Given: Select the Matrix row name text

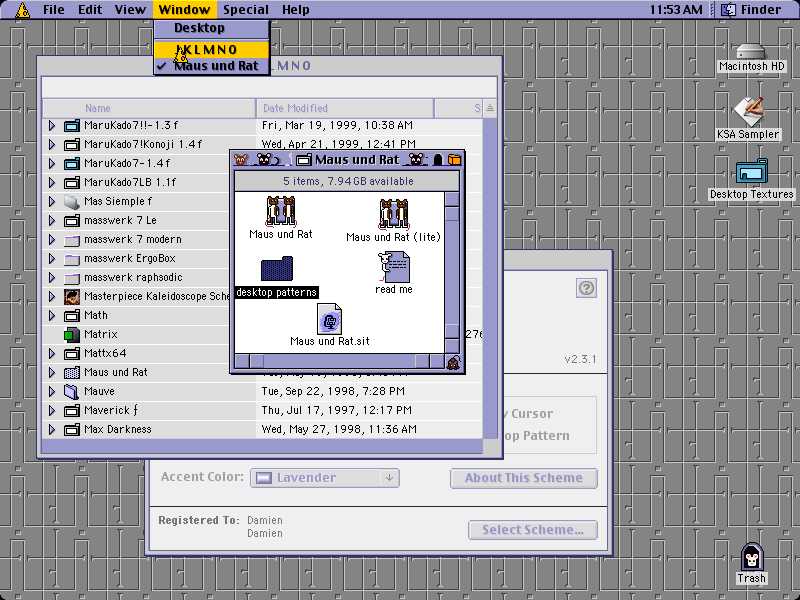Looking at the screenshot, I should [x=101, y=335].
